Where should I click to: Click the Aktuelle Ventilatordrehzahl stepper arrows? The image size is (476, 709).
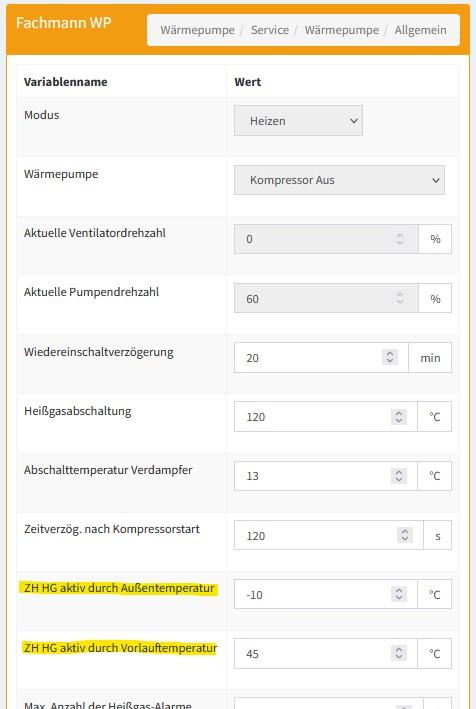(400, 239)
